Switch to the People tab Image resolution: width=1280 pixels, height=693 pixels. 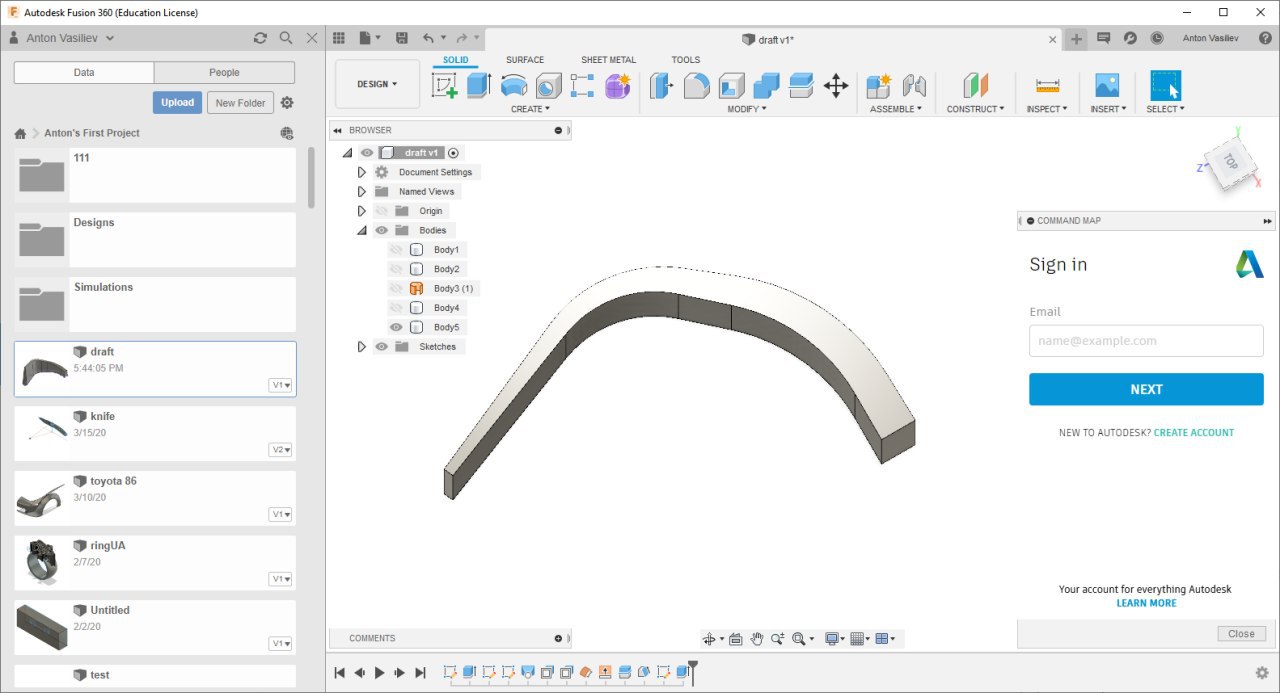[224, 72]
